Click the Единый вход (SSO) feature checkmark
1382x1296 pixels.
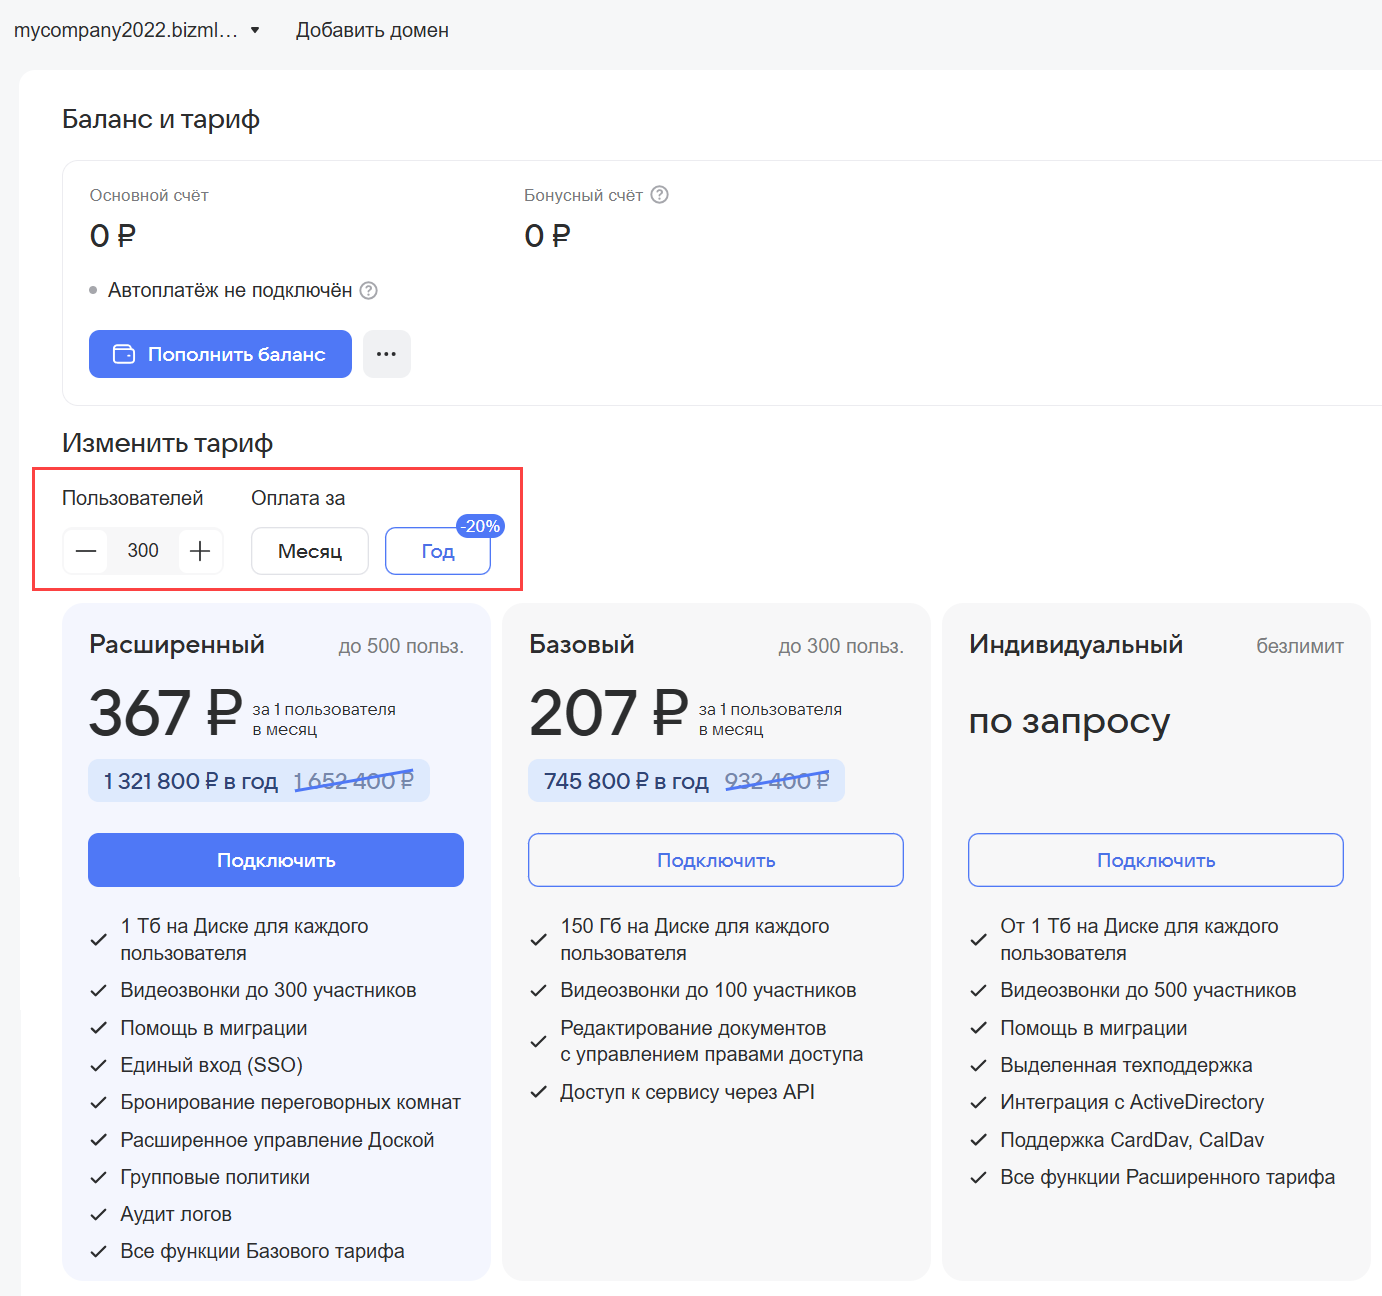click(x=99, y=1066)
